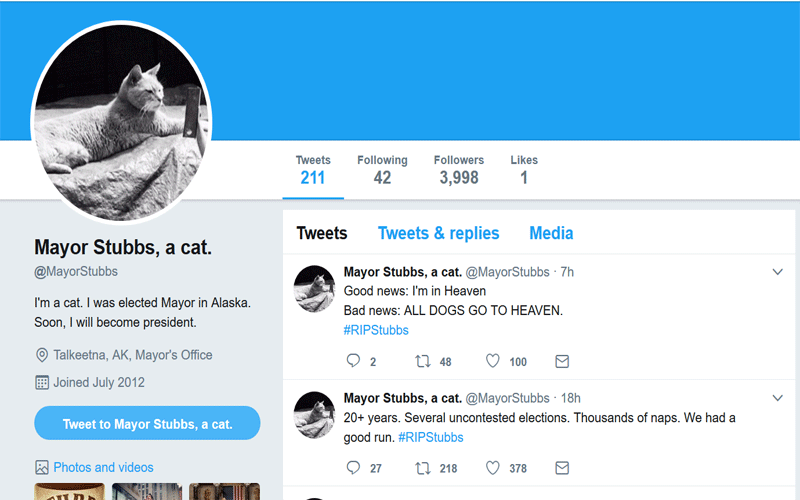Click Tweet to Mayor Stubbs button

(x=147, y=424)
